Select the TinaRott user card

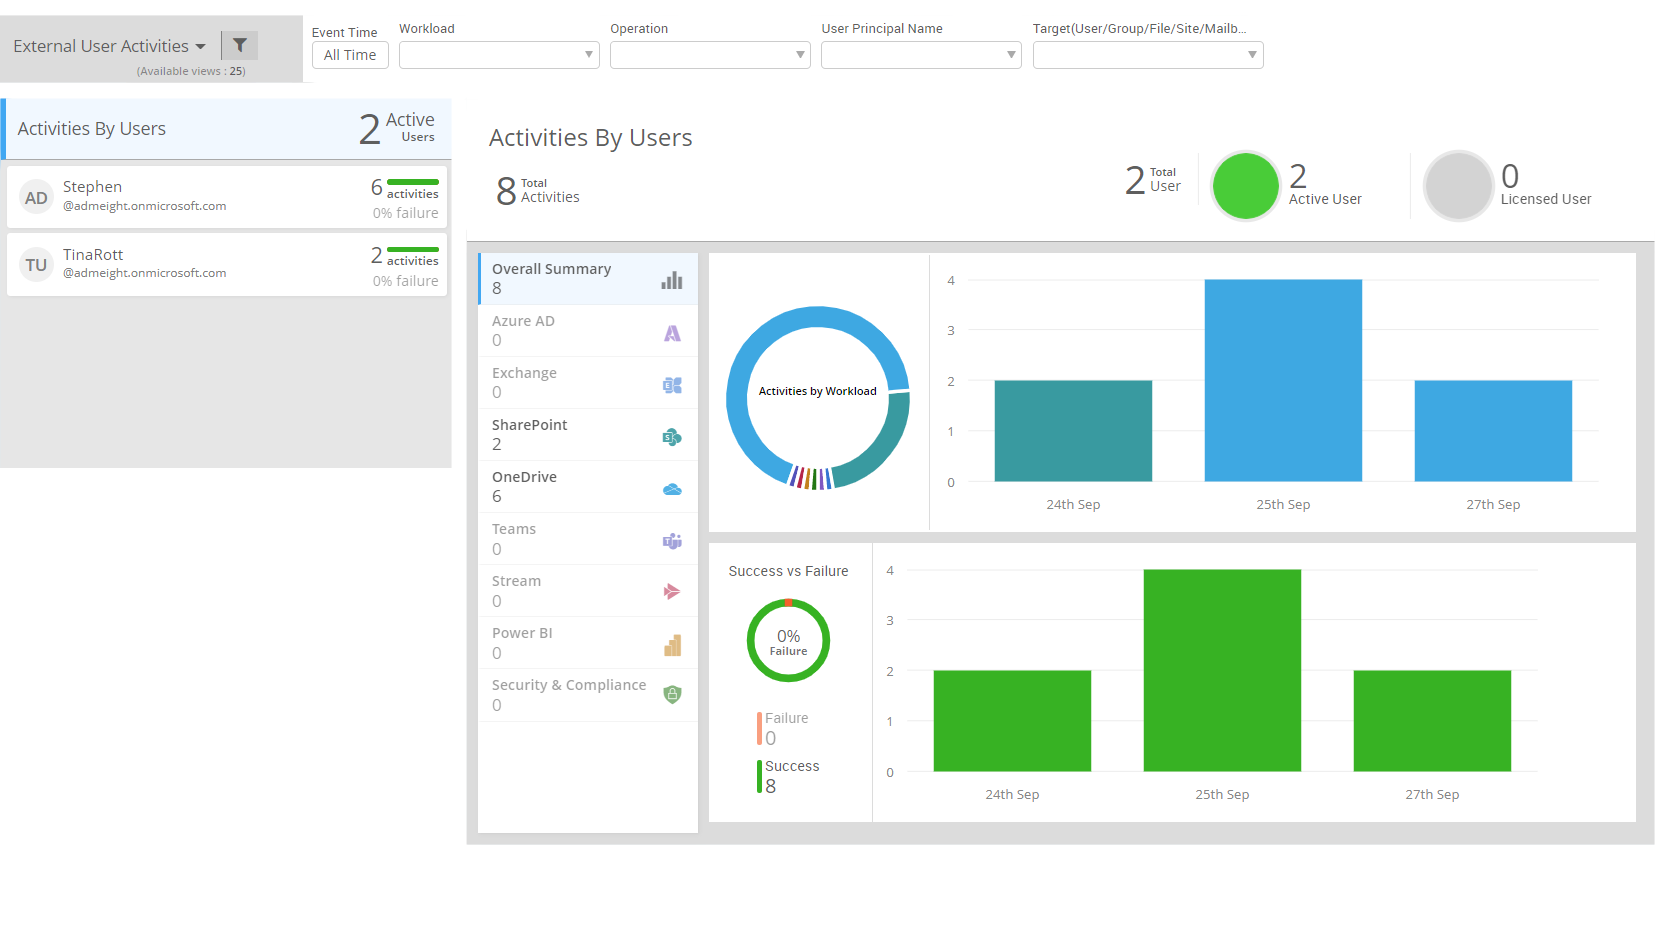(227, 265)
